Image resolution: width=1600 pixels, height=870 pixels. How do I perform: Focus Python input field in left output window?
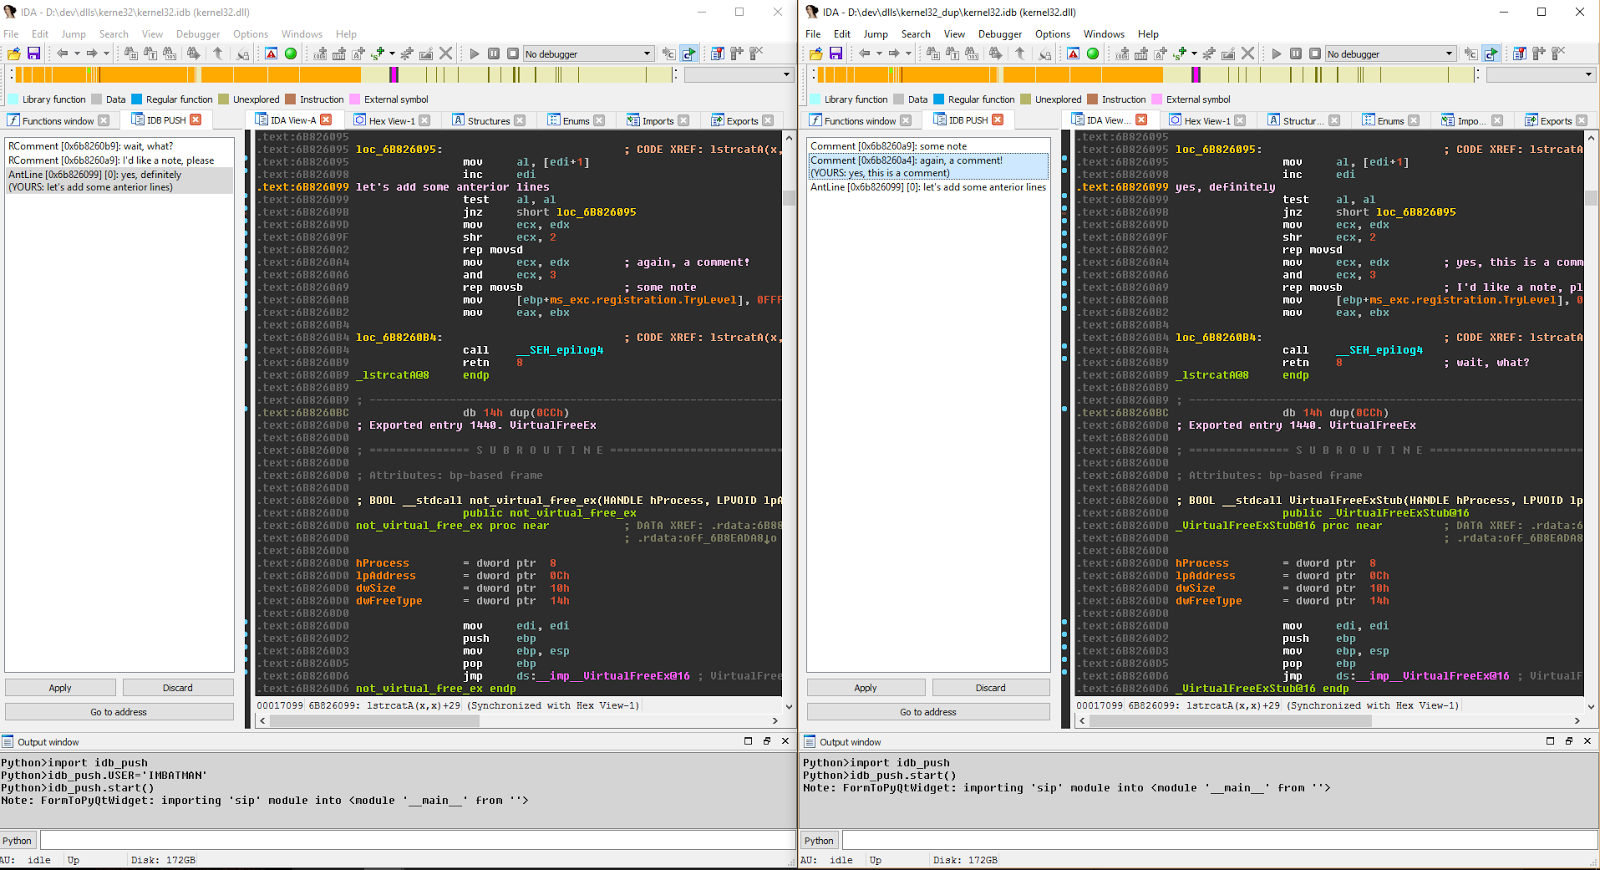[417, 840]
